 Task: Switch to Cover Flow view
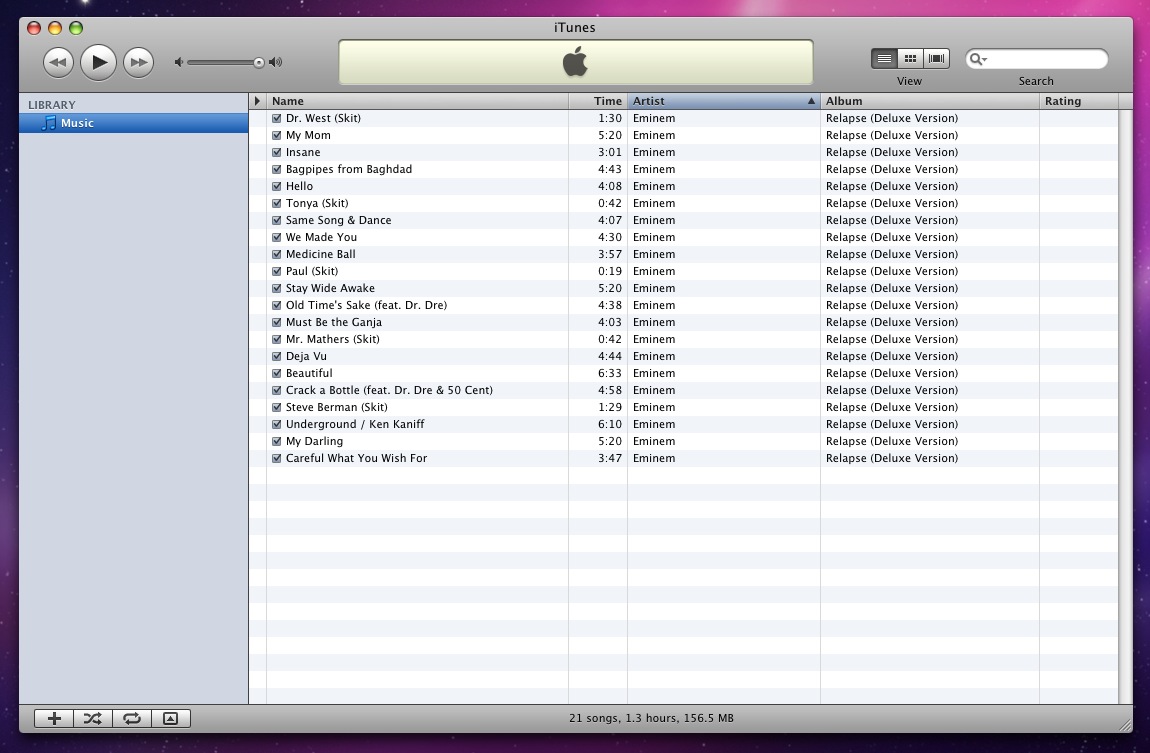[937, 59]
